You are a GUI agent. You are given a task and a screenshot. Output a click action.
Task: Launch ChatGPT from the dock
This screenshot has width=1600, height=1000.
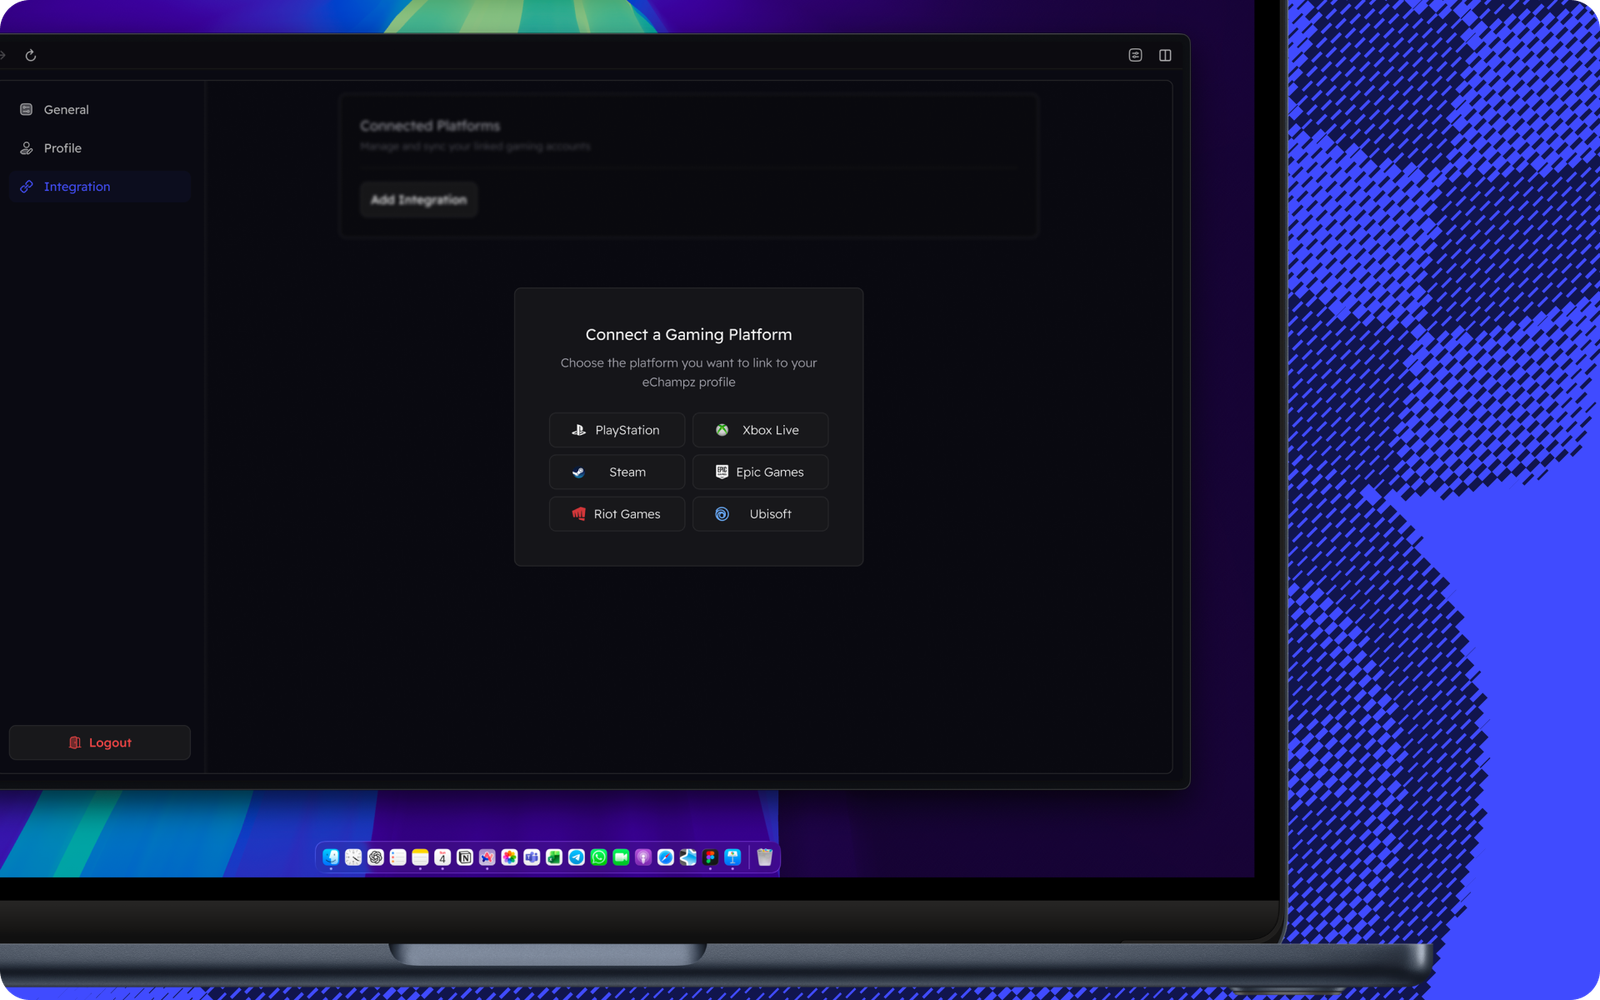(x=376, y=857)
